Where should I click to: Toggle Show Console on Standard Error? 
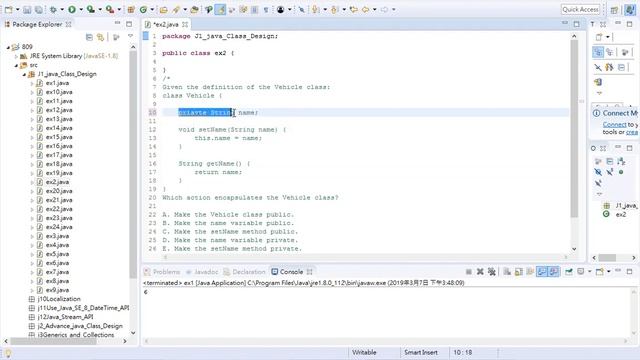pyautogui.click(x=553, y=271)
